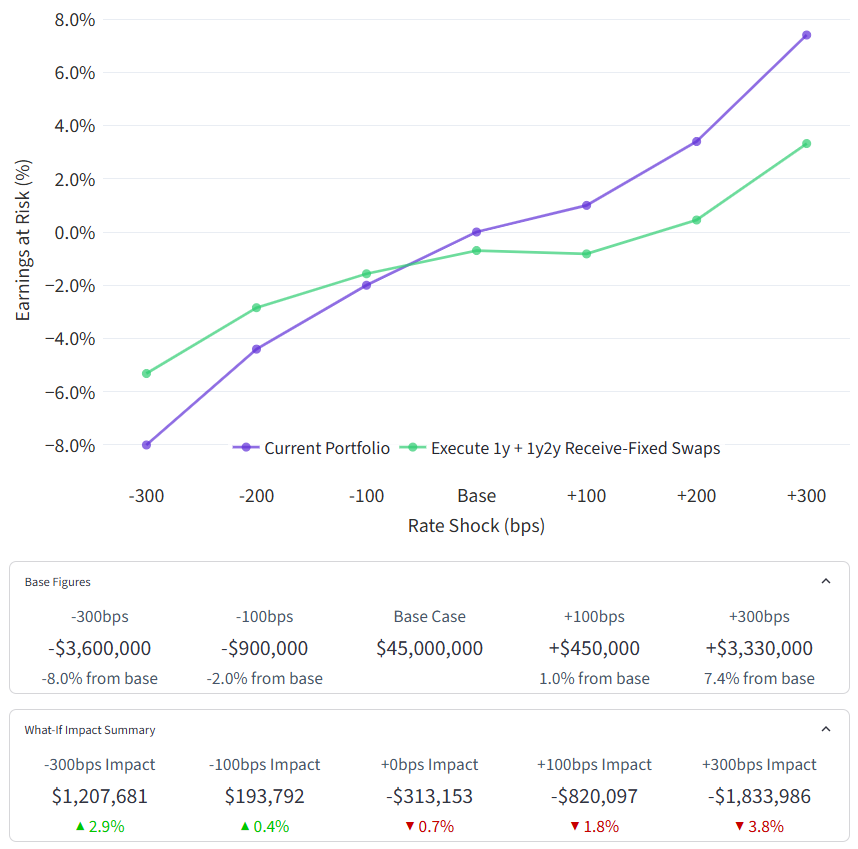Collapse the Base Figures panel chevron
The image size is (858, 849).
825,581
